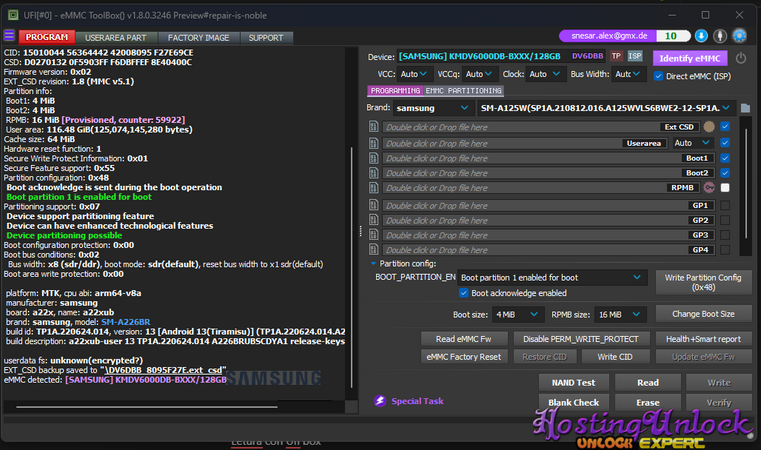Click the Health+Smart report button
Viewport: 761px width, 450px height.
pos(702,339)
